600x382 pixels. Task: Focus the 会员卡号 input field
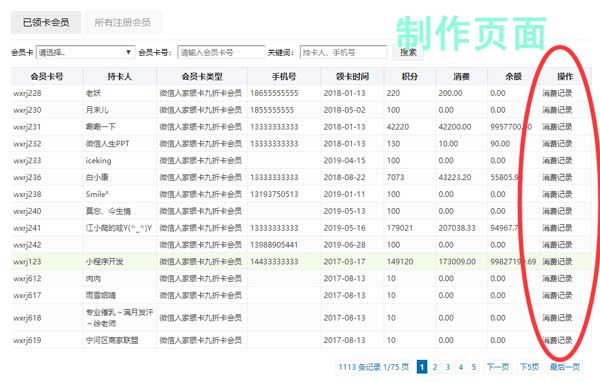[221, 52]
